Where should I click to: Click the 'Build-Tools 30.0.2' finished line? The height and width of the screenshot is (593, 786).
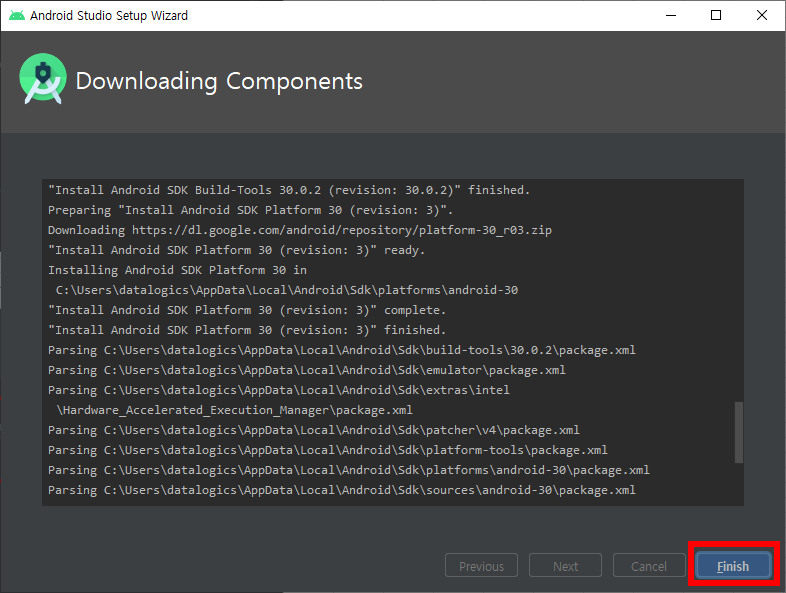[x=289, y=190]
